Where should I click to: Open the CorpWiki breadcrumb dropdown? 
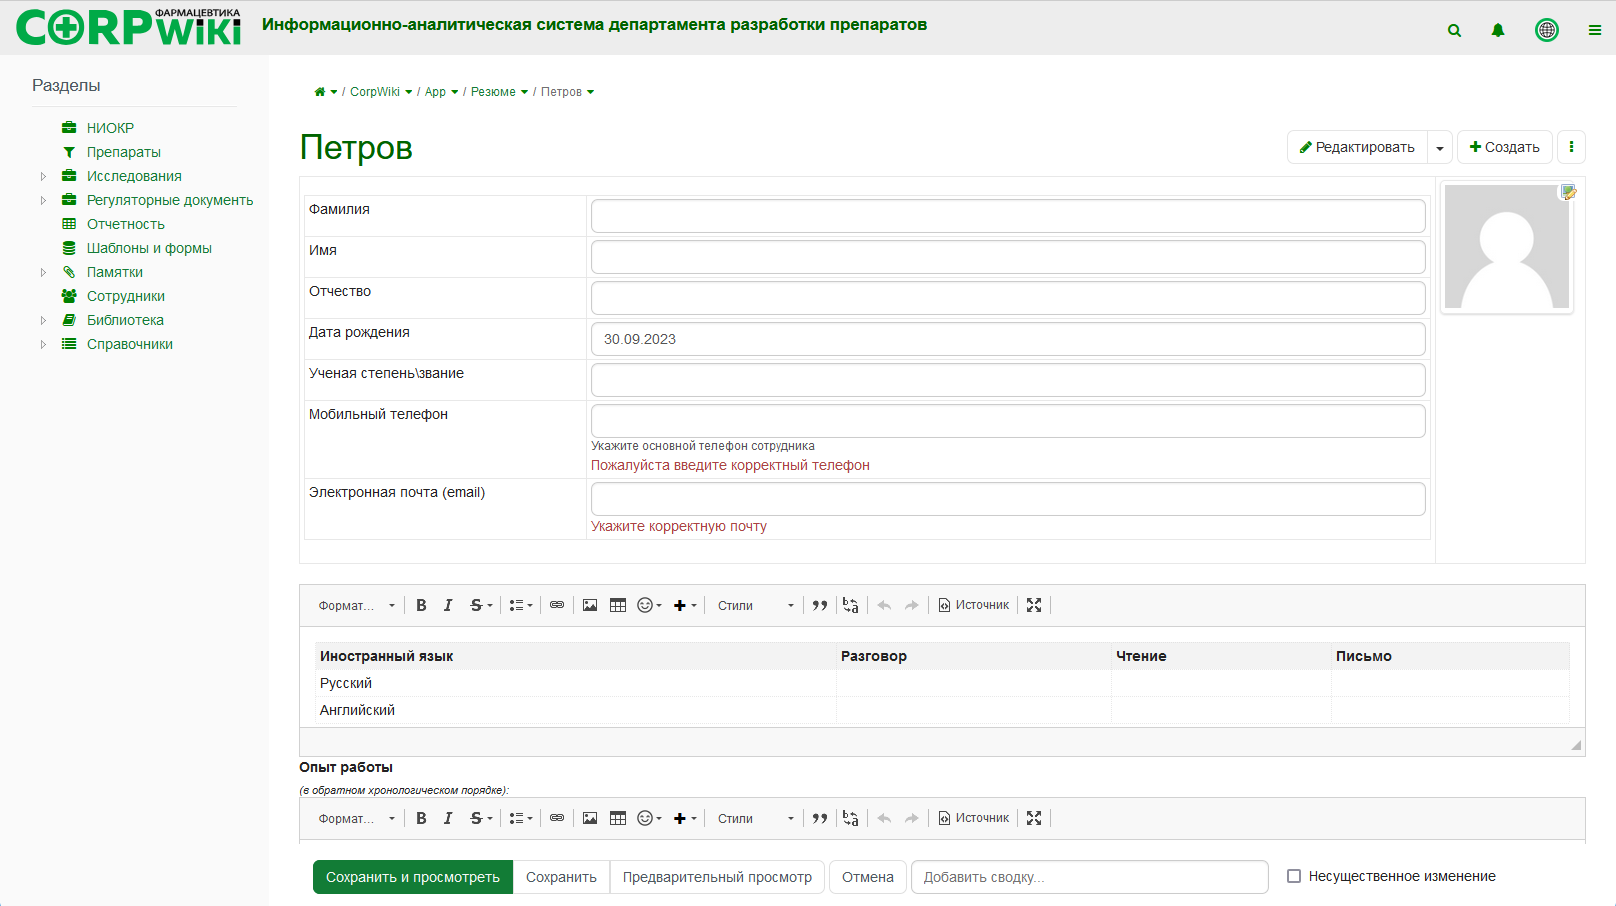click(x=408, y=92)
